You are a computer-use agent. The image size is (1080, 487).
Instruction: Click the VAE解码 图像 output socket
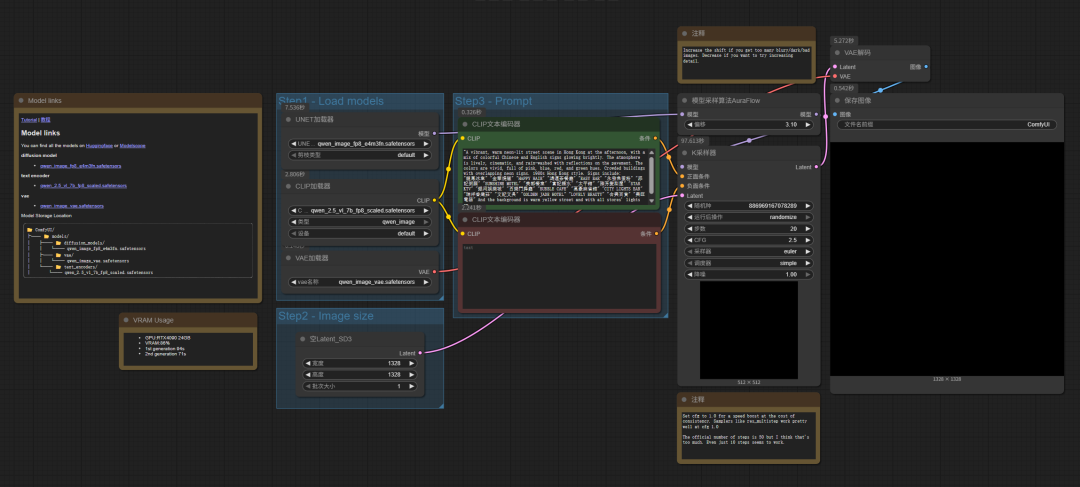pos(926,67)
